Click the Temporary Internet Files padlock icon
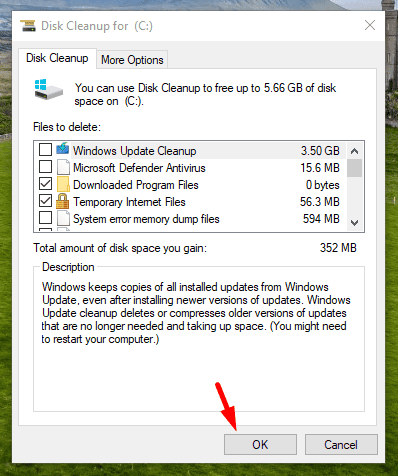Screen dimensions: 398x476 click(63, 201)
